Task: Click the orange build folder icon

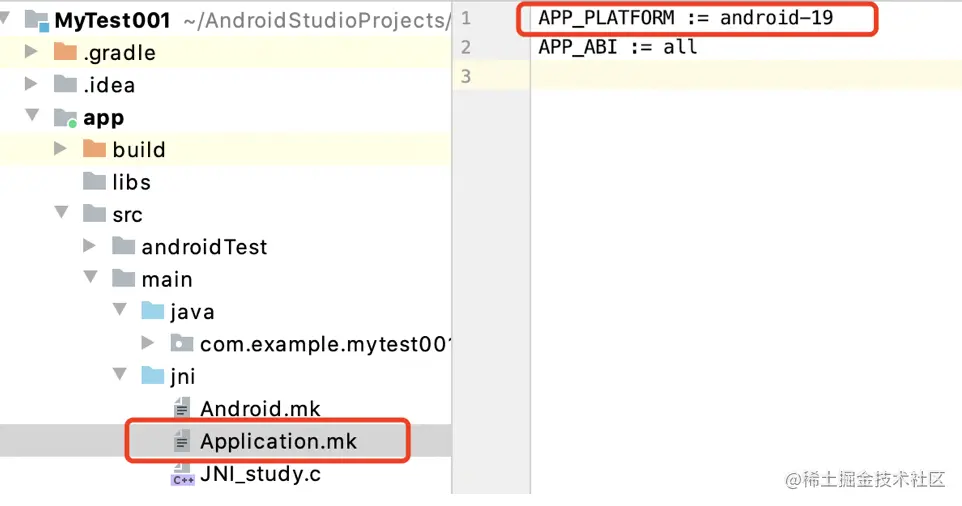Action: click(x=94, y=148)
